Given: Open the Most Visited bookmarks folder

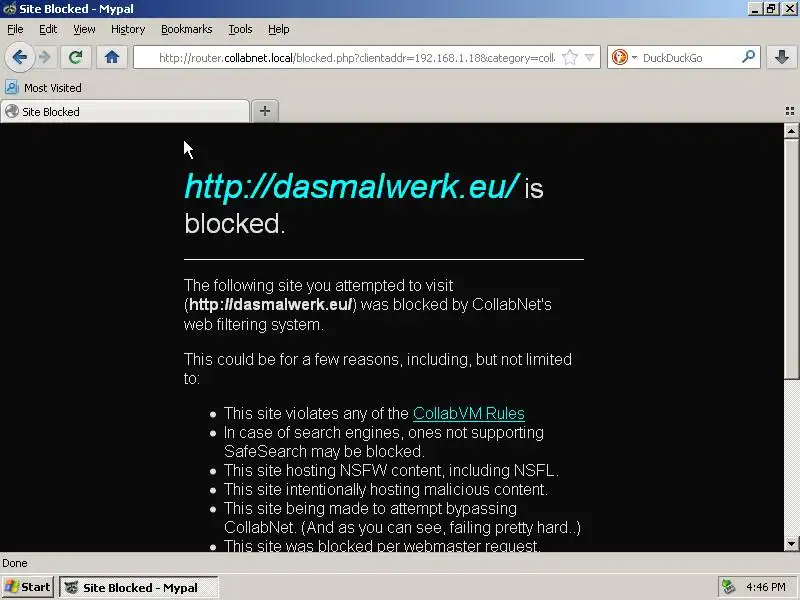Looking at the screenshot, I should (44, 88).
